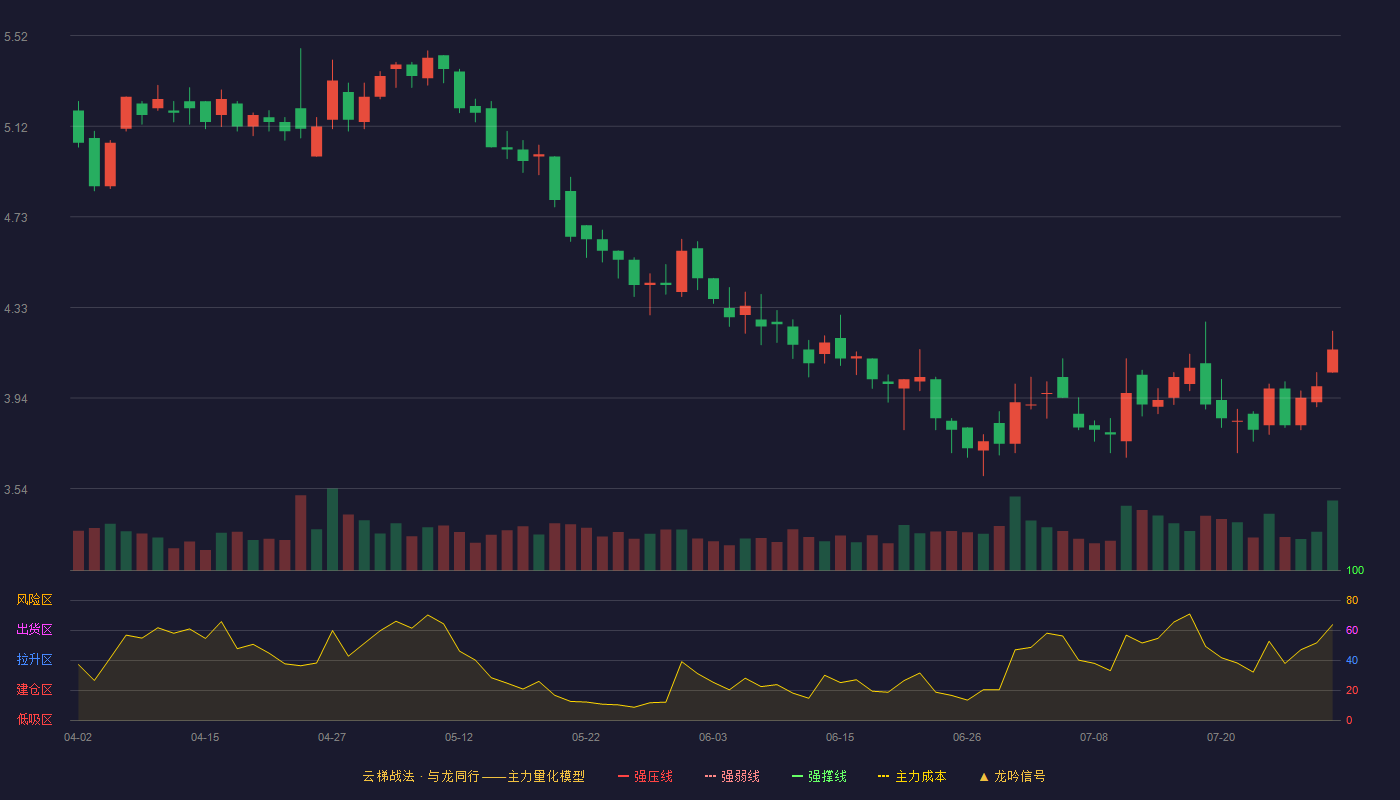
Task: Click the 60 value on the indicator scale
Action: click(x=1352, y=631)
